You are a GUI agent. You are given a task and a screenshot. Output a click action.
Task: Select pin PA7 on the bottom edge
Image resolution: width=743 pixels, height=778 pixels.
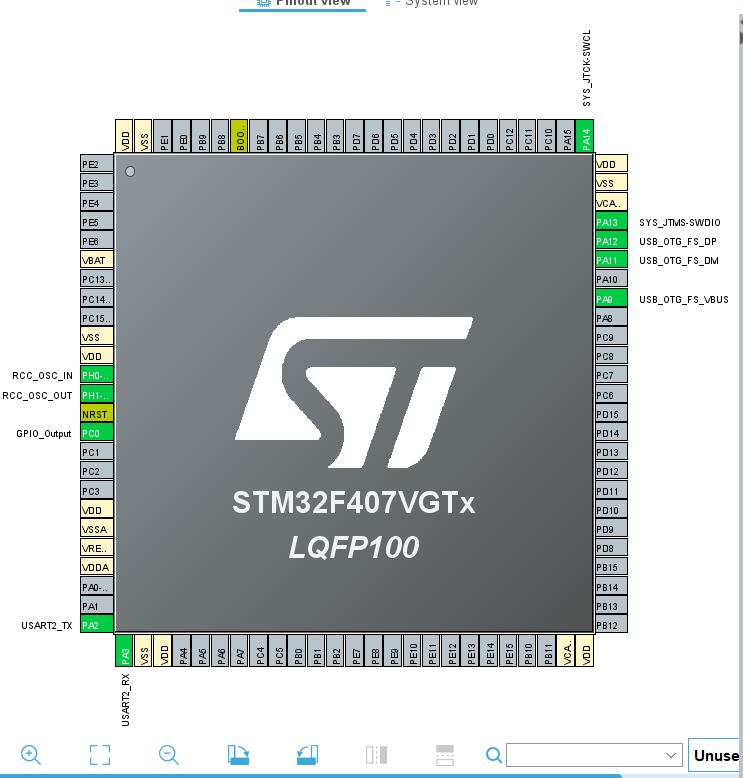[239, 651]
